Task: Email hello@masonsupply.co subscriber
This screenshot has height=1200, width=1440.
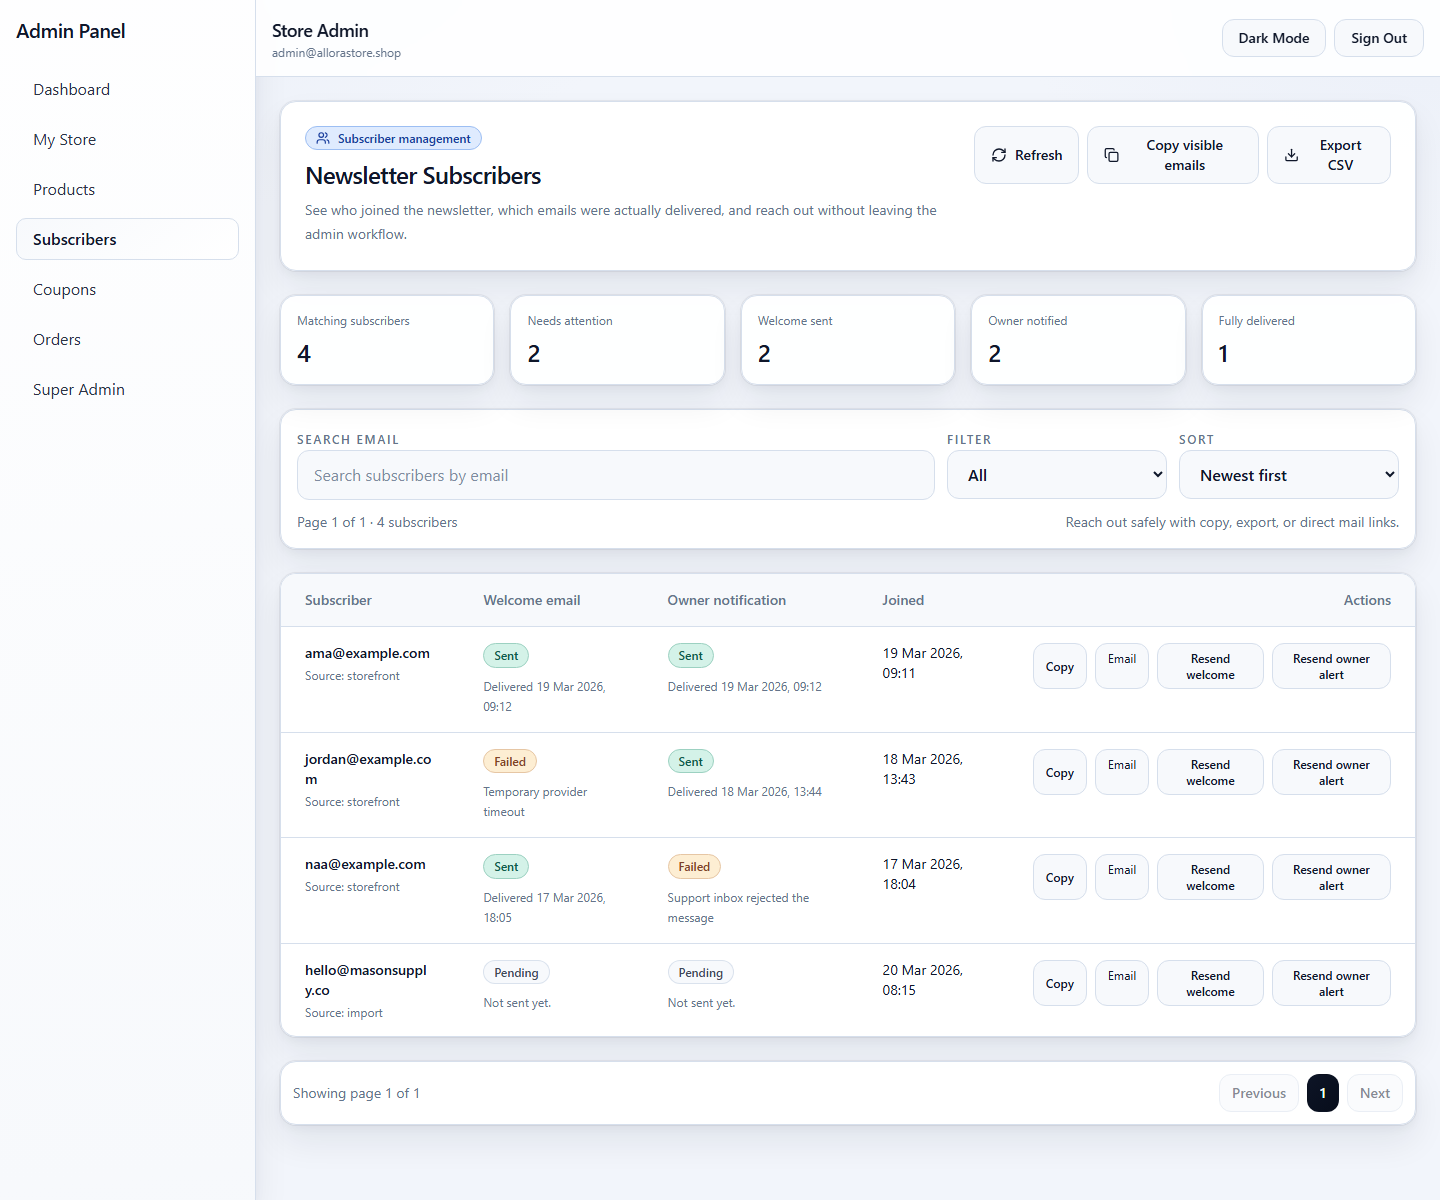Action: [x=1121, y=982]
